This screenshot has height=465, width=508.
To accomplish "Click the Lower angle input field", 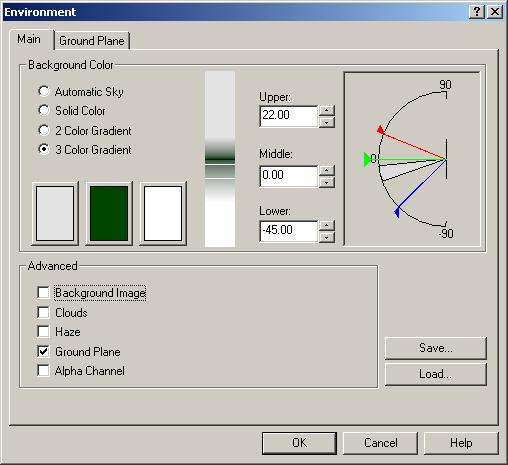I will pyautogui.click(x=289, y=231).
